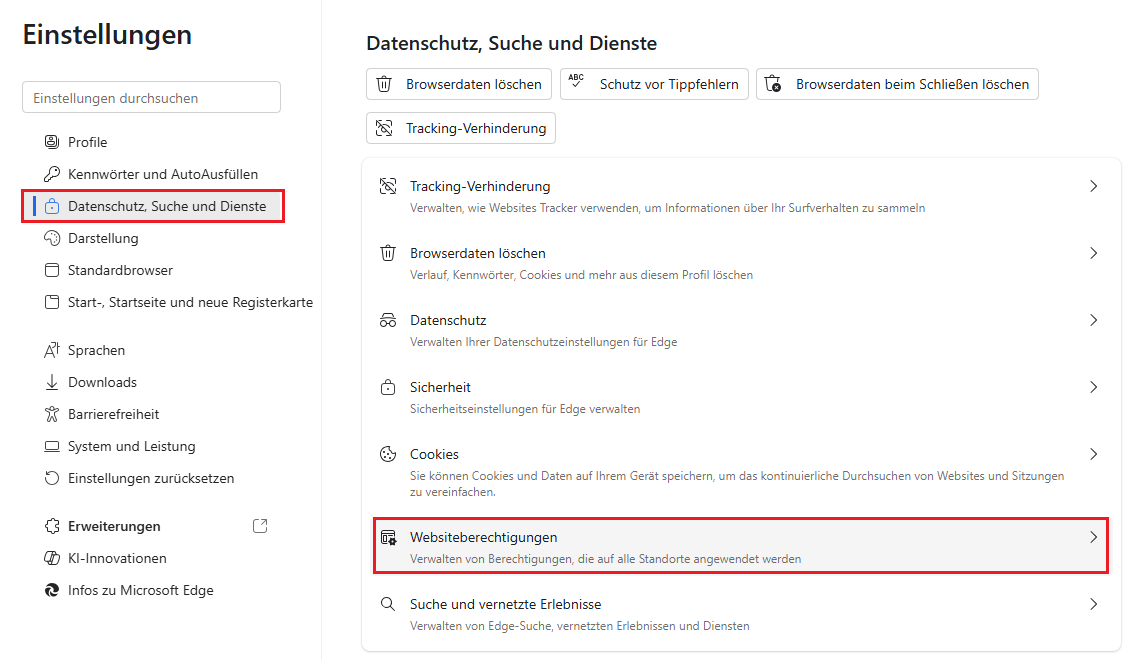Open Einstellungen zurücksetzen in the sidebar
The image size is (1143, 660).
coord(150,478)
